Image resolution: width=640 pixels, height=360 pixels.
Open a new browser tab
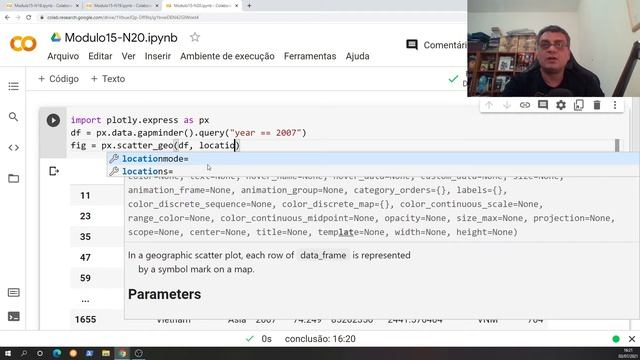(249, 6)
